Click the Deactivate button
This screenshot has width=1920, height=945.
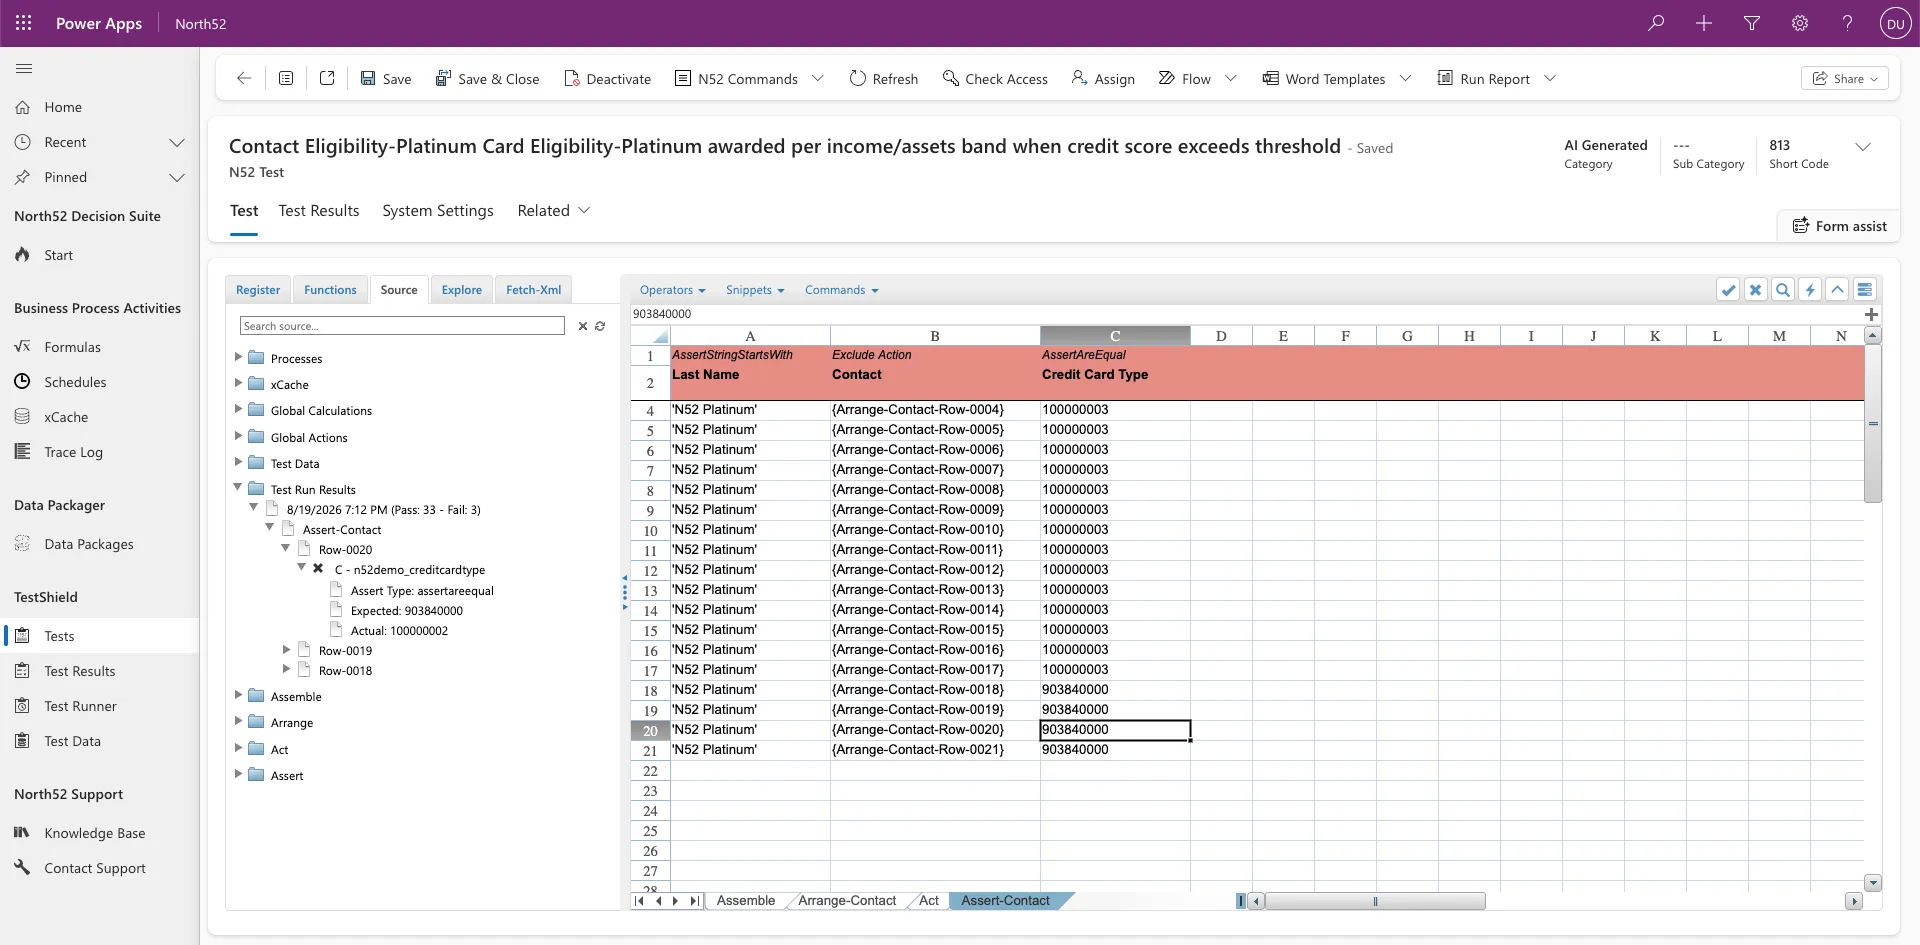click(607, 78)
